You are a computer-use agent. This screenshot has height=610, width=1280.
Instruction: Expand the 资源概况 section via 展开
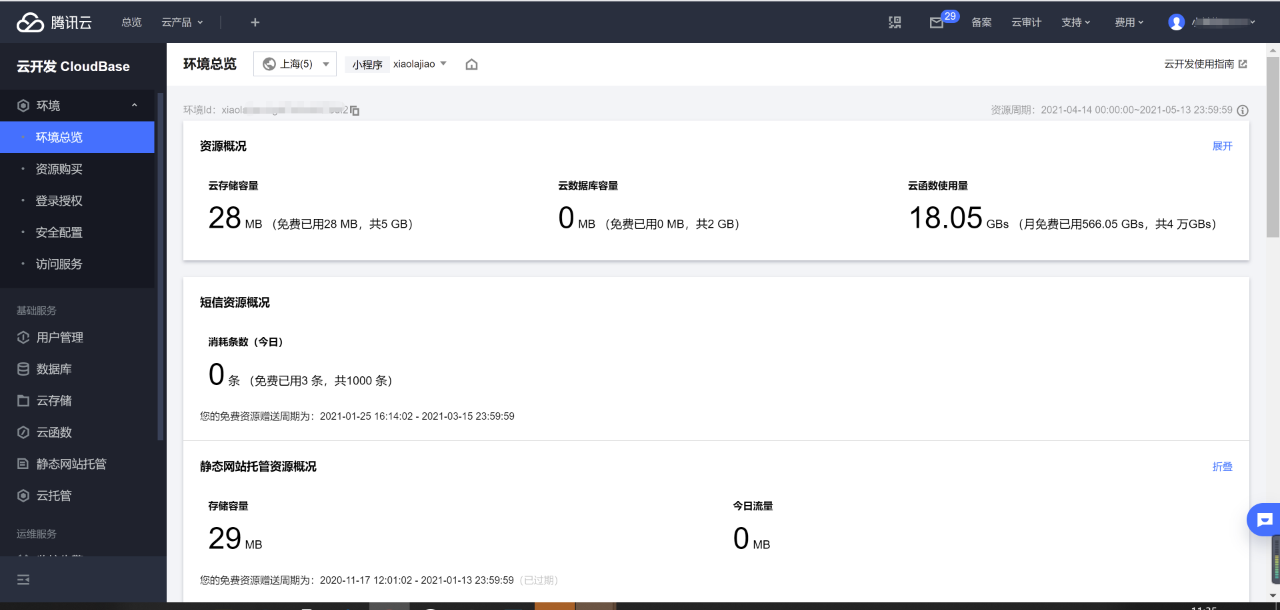[x=1222, y=146]
